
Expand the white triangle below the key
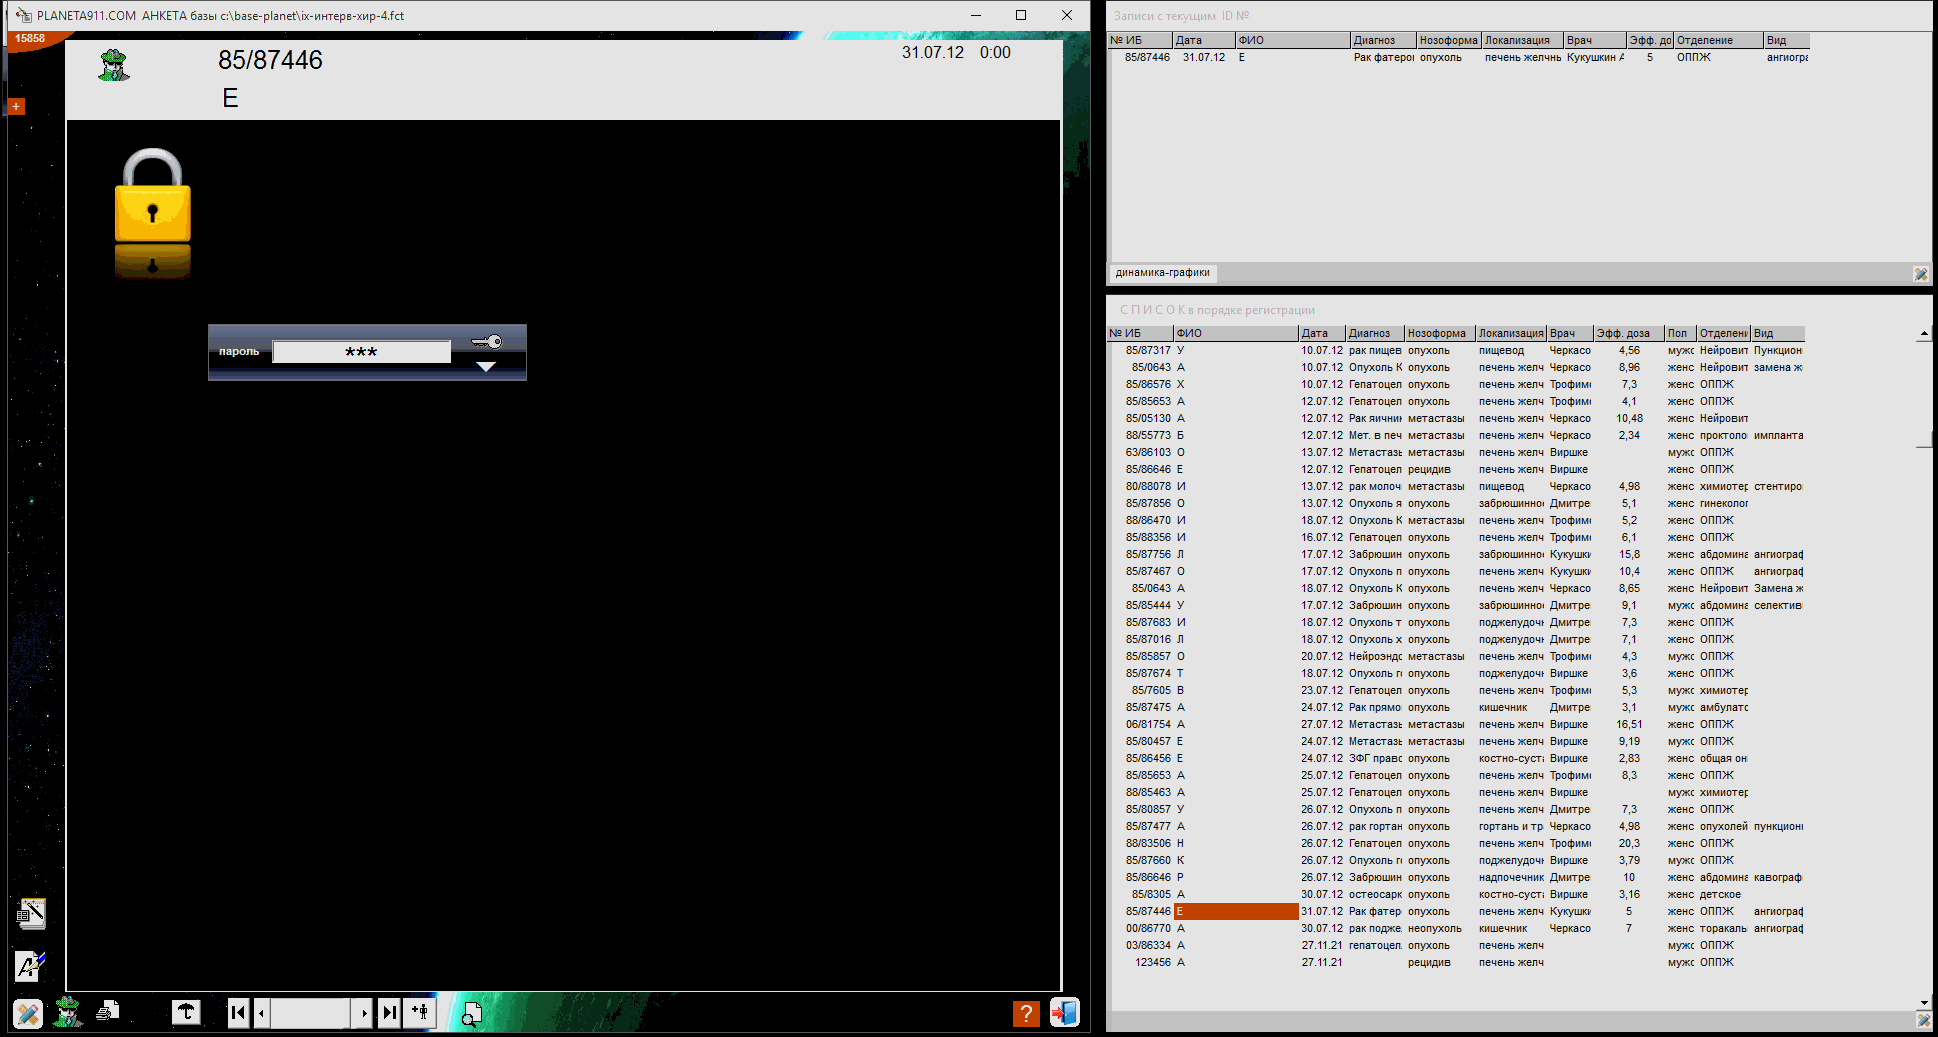click(486, 367)
